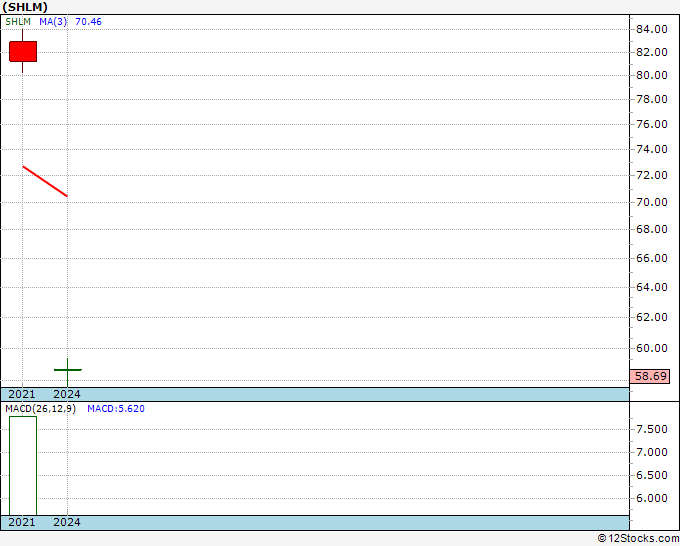The width and height of the screenshot is (680, 546).
Task: Open the 12Stocks.com copyright link
Action: click(638, 539)
